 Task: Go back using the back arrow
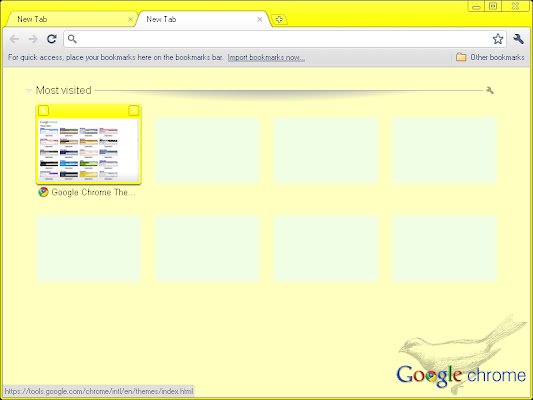(x=14, y=39)
